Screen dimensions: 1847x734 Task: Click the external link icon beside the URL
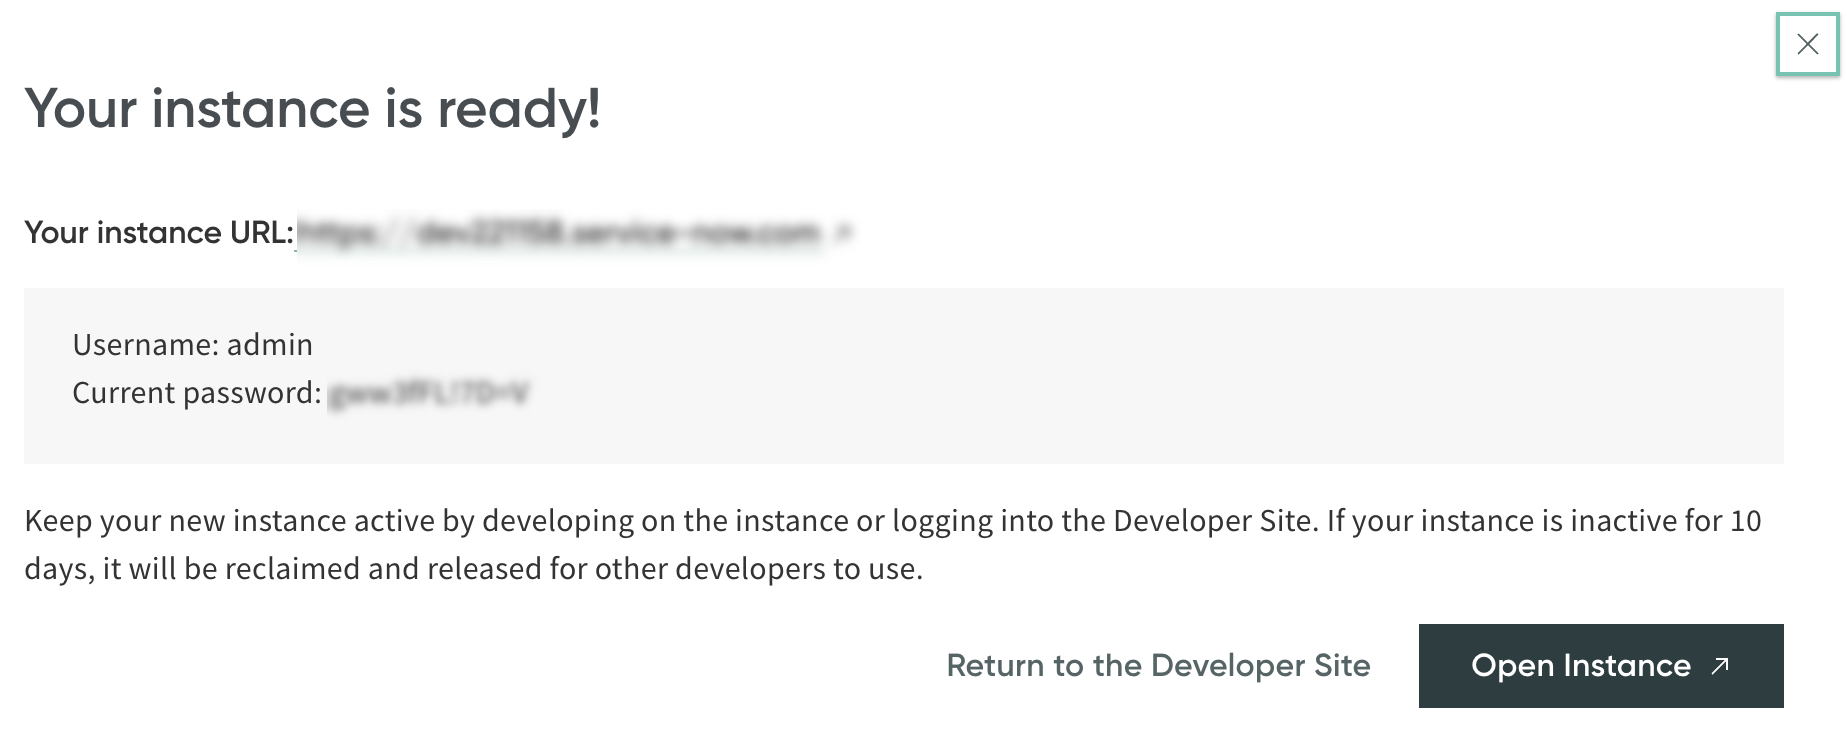pos(843,233)
